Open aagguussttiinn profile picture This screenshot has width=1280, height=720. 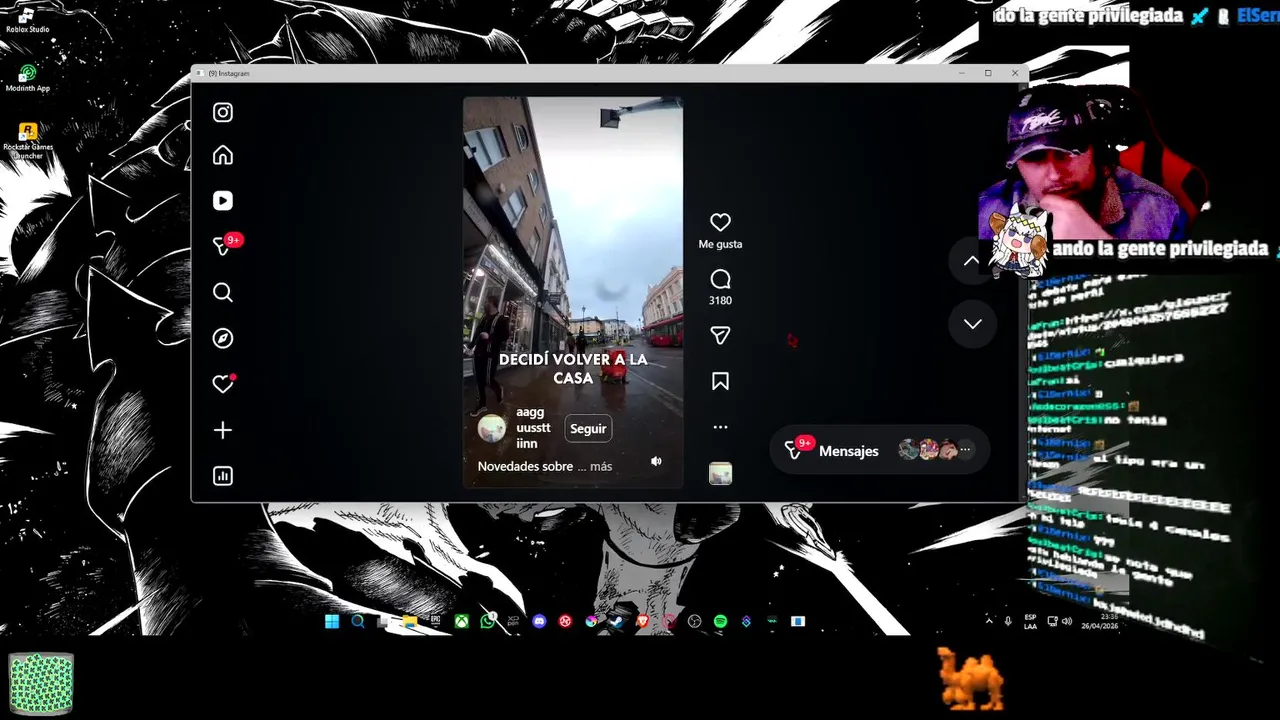(492, 428)
